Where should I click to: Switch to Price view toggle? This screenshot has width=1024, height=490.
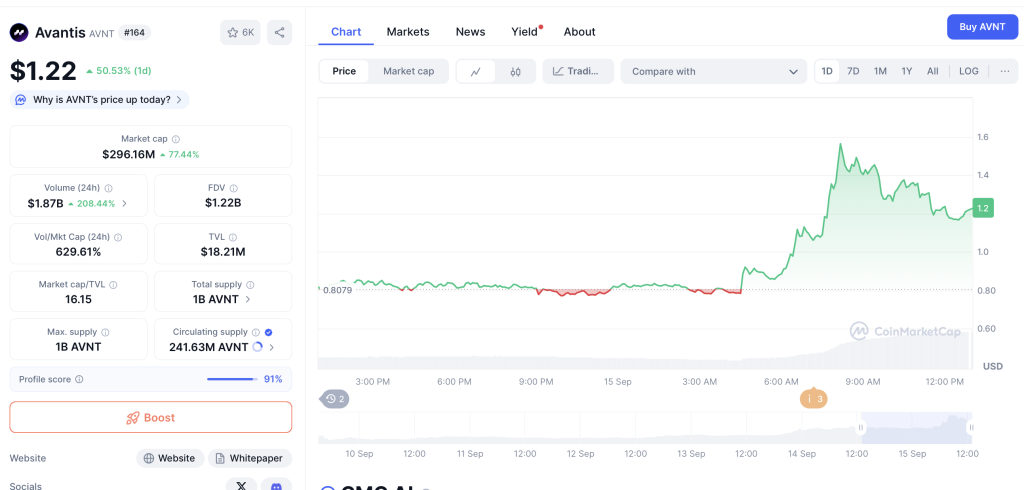tap(344, 71)
